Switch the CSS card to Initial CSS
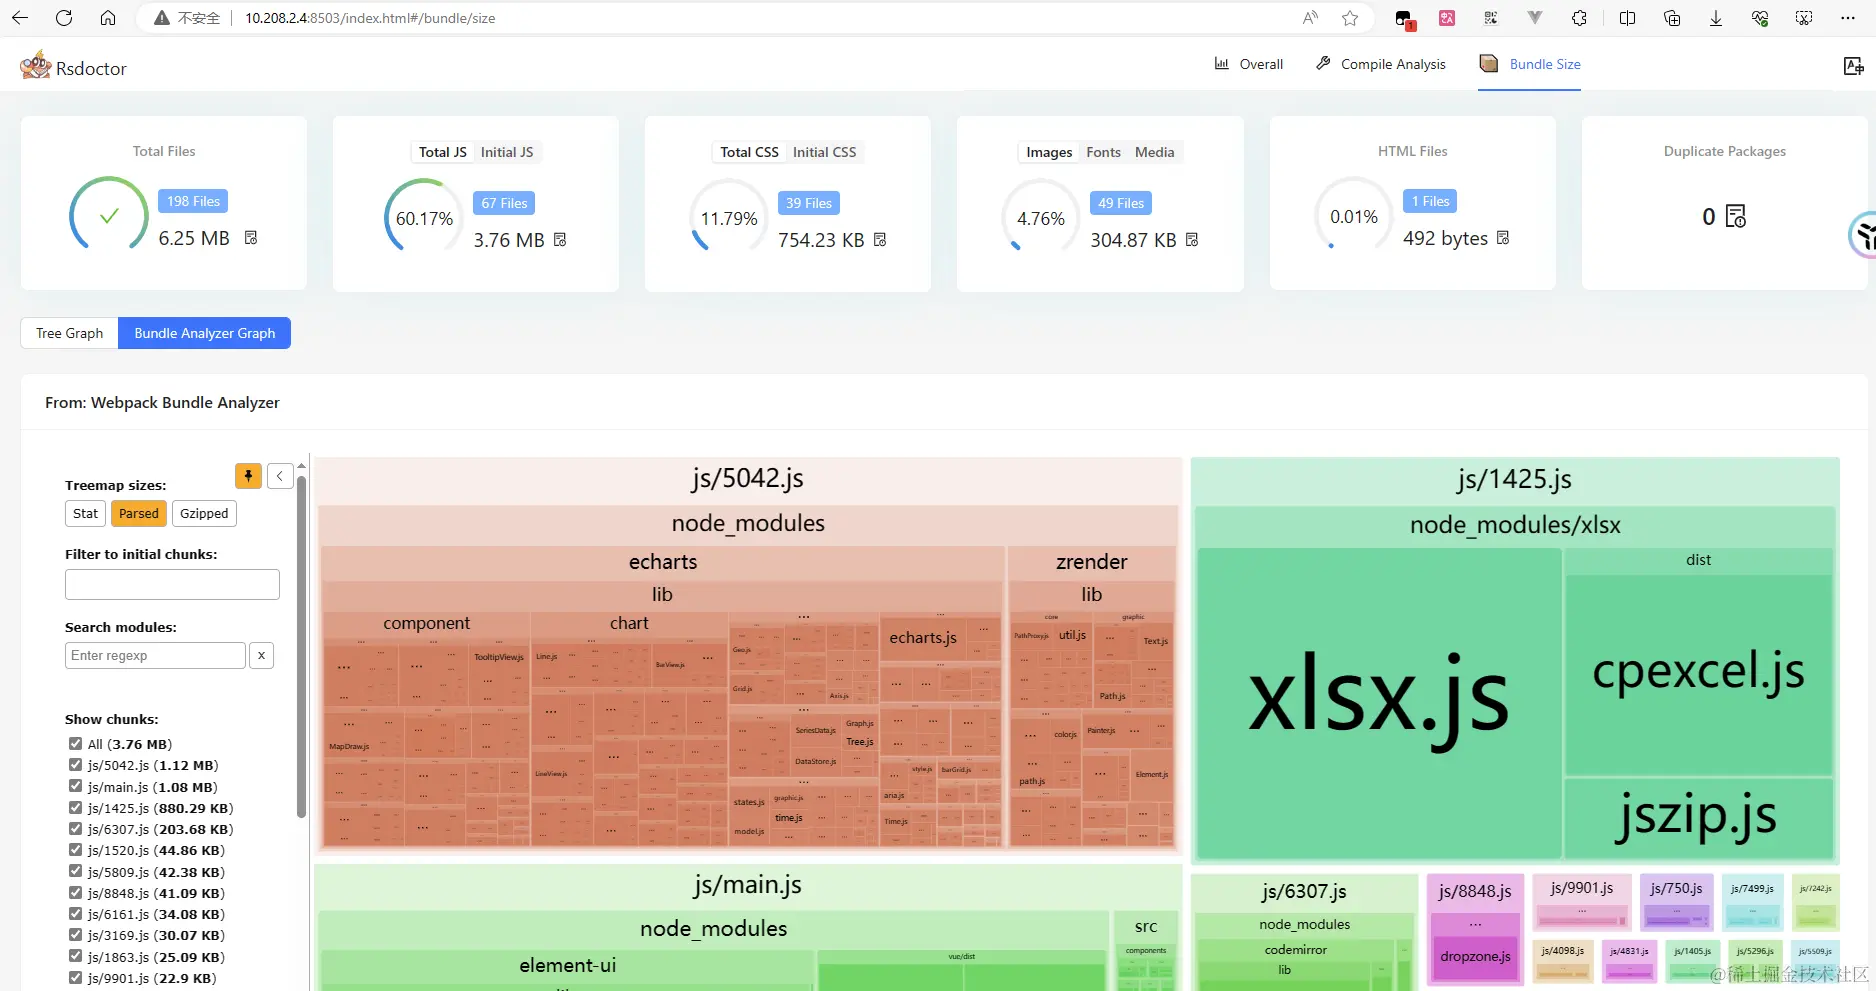Screen dimensions: 1876x991 coord(825,152)
